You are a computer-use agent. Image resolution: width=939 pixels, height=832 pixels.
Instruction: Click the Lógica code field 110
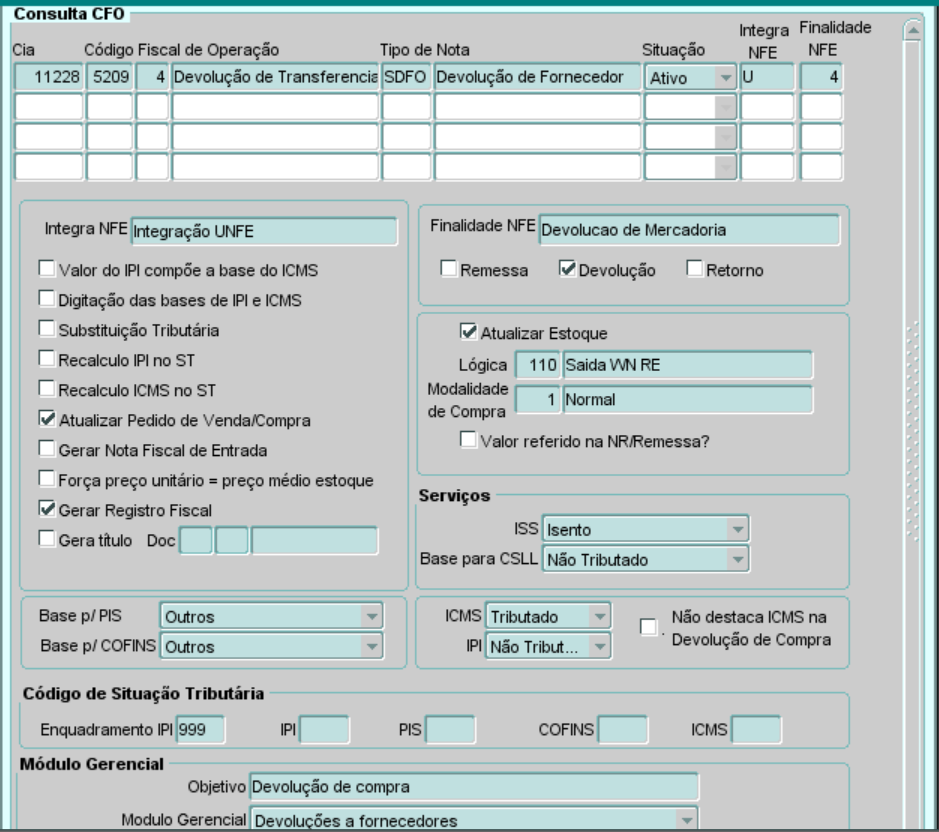[x=538, y=365]
